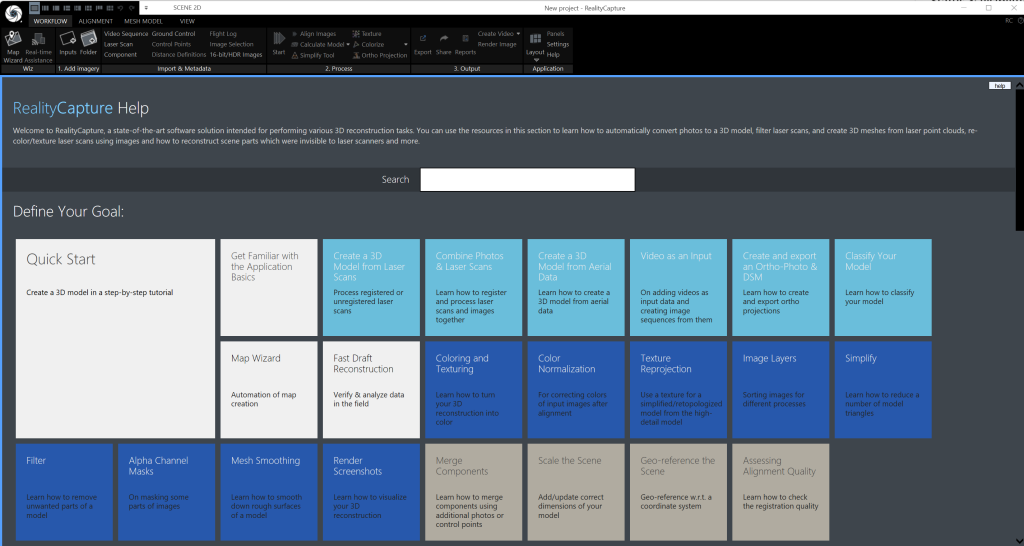Export the model via Export icon
1024x546 pixels.
pyautogui.click(x=423, y=44)
